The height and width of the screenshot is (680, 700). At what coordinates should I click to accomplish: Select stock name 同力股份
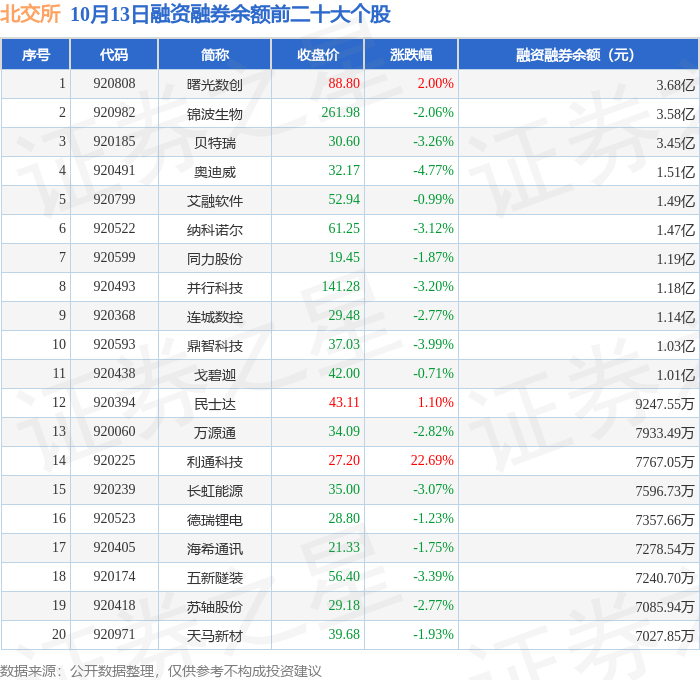[x=215, y=259]
